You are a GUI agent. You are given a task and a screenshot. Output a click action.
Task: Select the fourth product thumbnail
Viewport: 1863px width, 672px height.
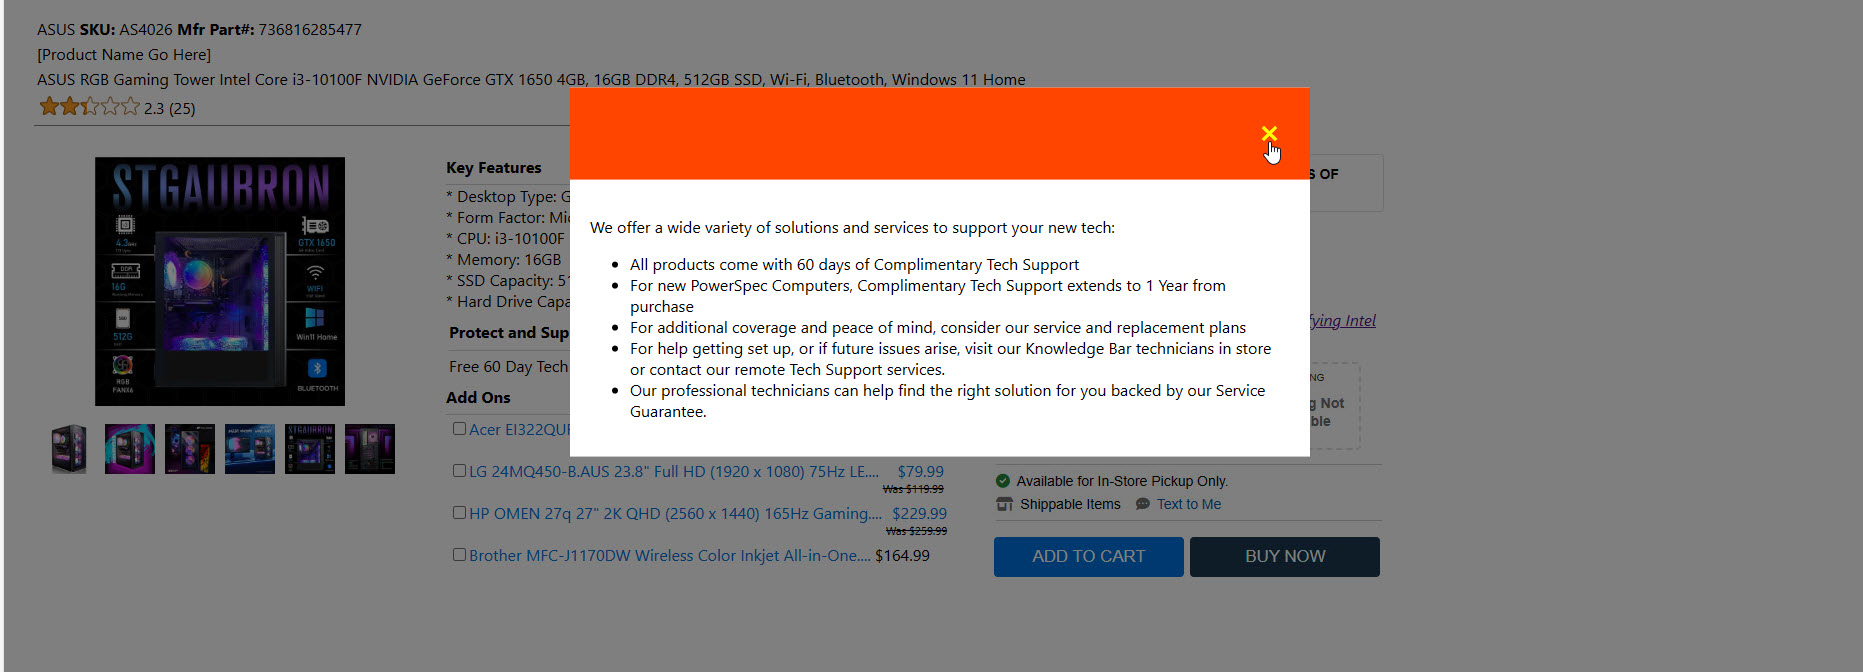point(250,449)
